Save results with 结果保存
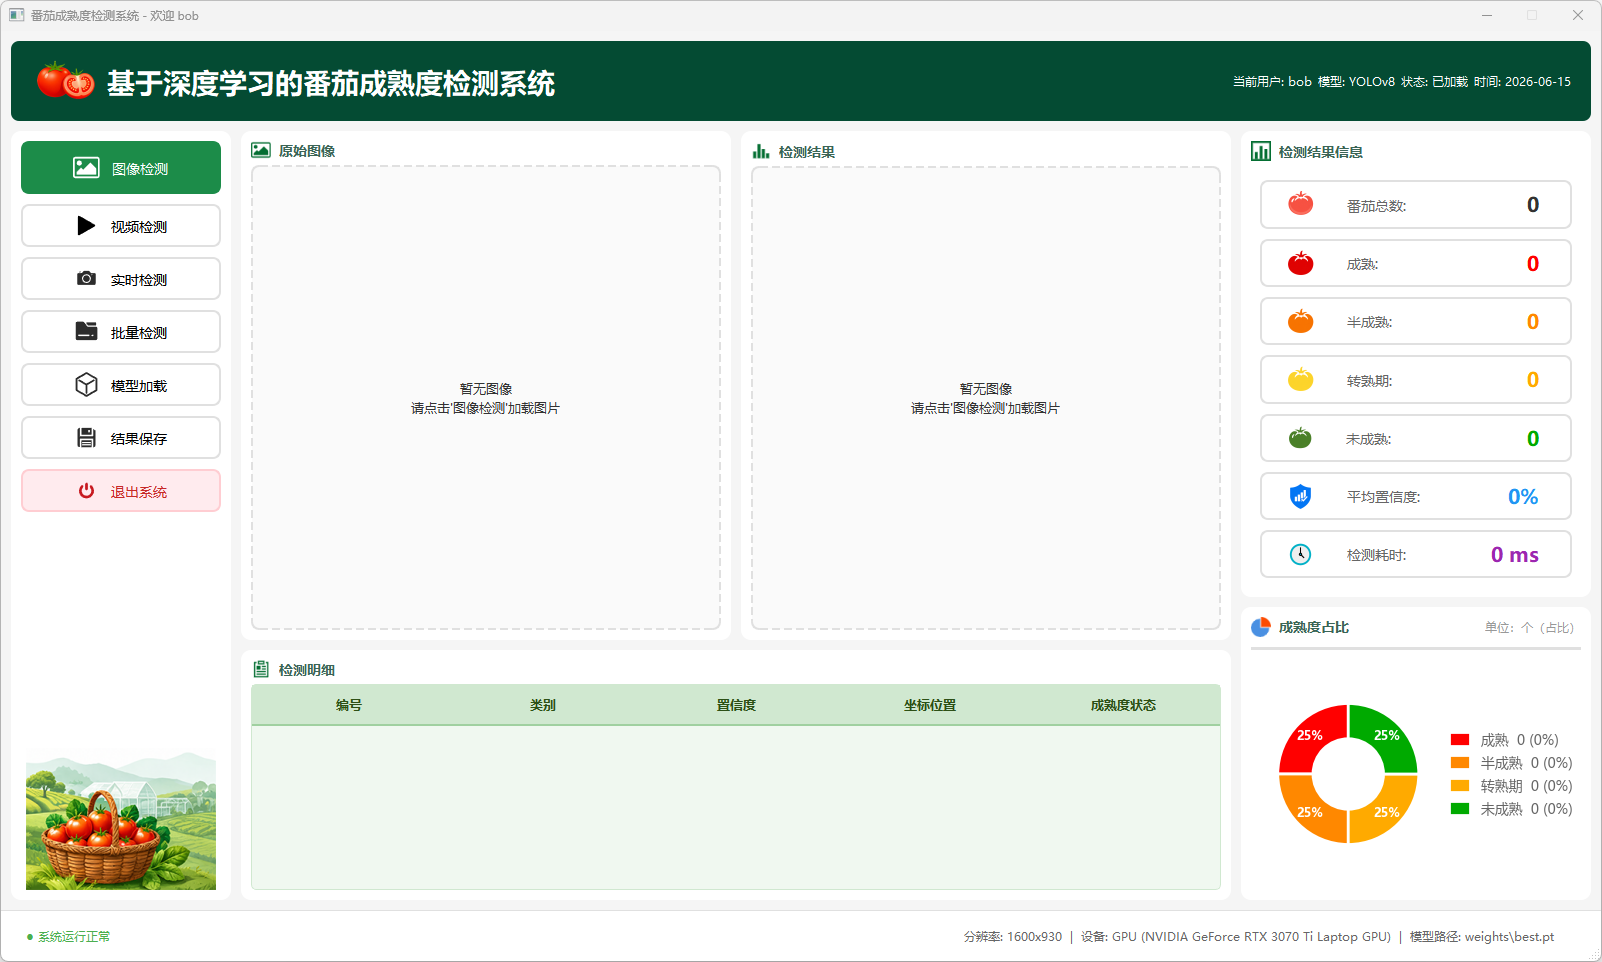The width and height of the screenshot is (1602, 962). coord(121,438)
